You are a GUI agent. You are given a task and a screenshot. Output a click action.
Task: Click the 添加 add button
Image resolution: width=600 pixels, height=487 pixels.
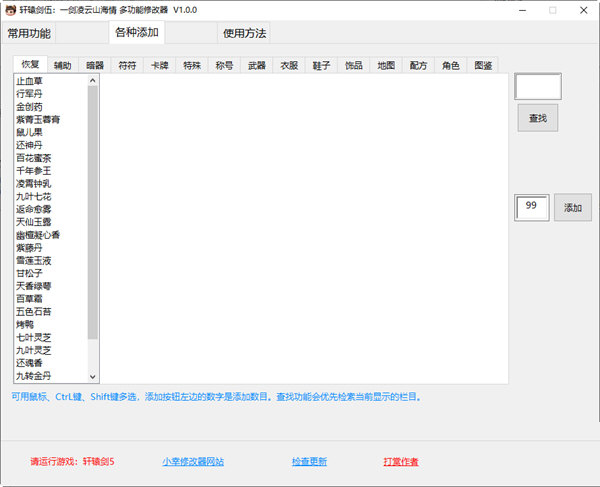[573, 208]
